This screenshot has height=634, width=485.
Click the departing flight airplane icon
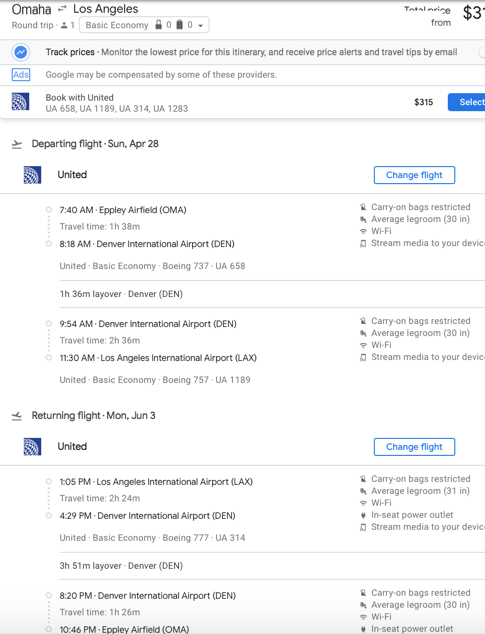click(x=17, y=144)
